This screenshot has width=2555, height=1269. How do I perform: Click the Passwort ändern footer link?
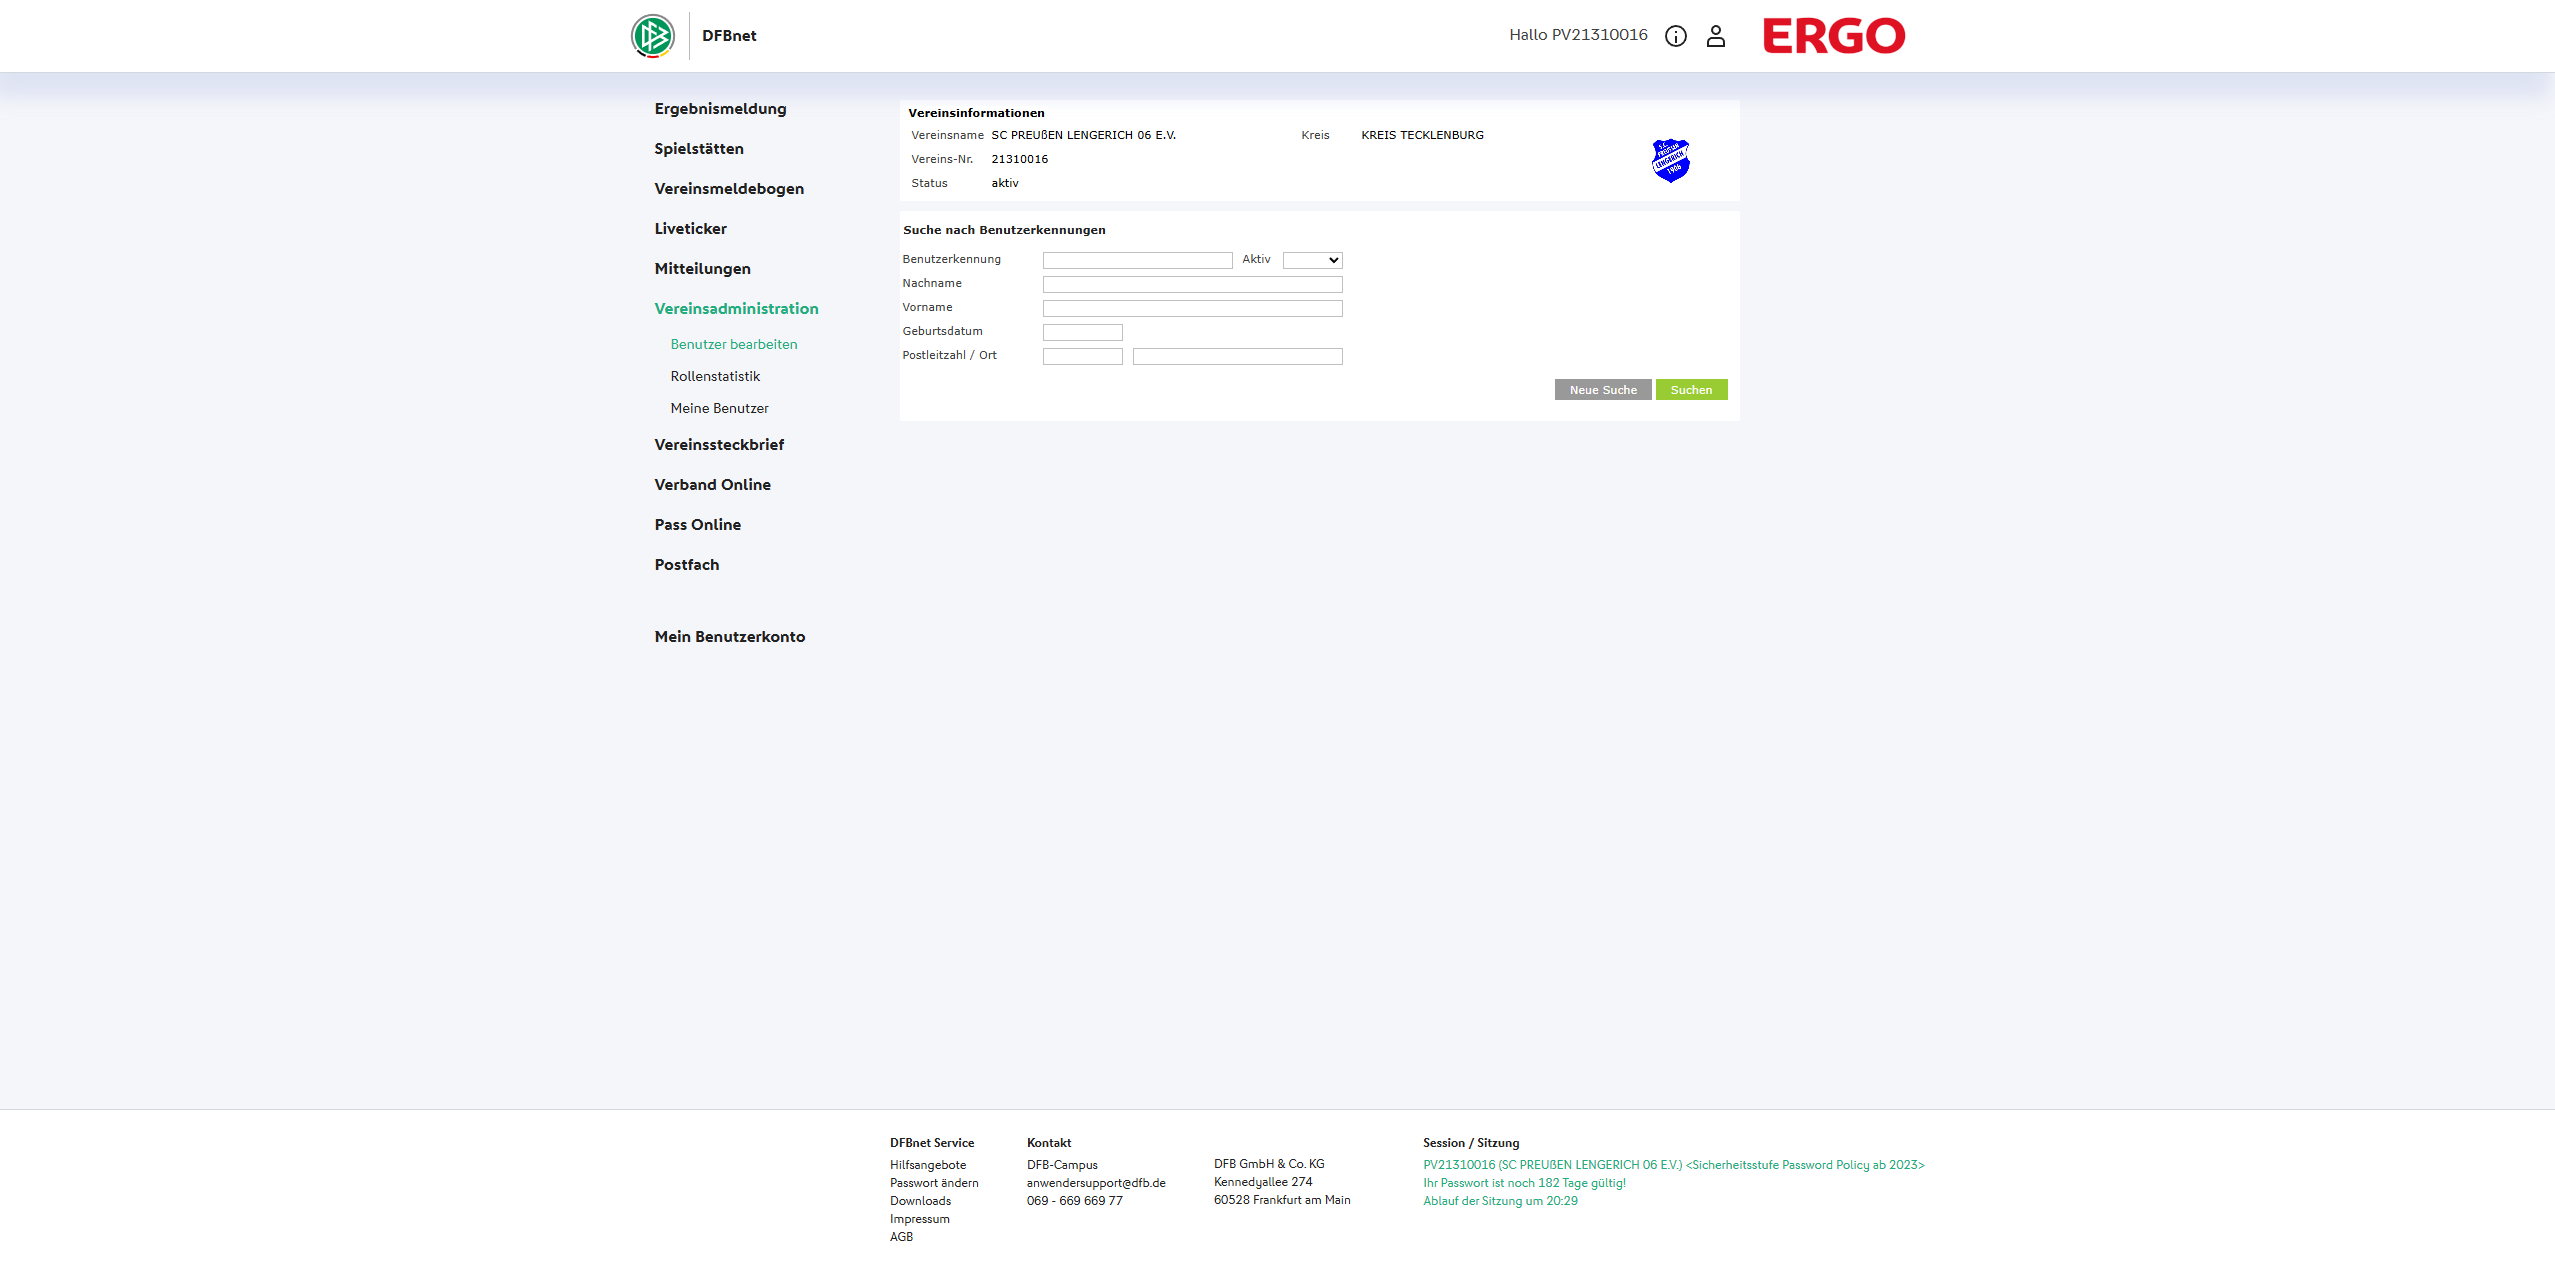(933, 1183)
